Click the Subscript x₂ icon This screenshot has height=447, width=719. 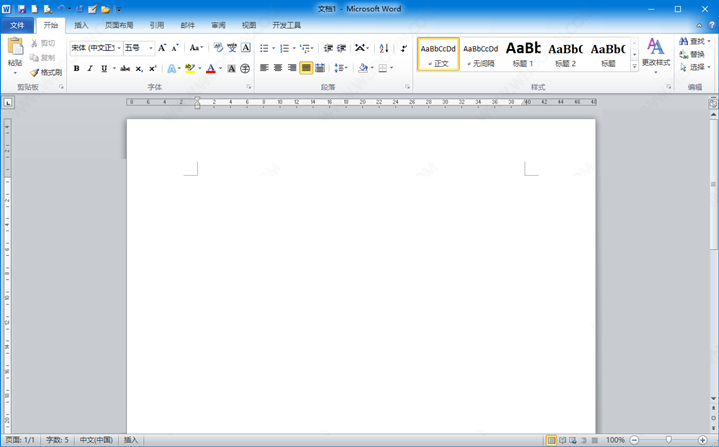[139, 69]
